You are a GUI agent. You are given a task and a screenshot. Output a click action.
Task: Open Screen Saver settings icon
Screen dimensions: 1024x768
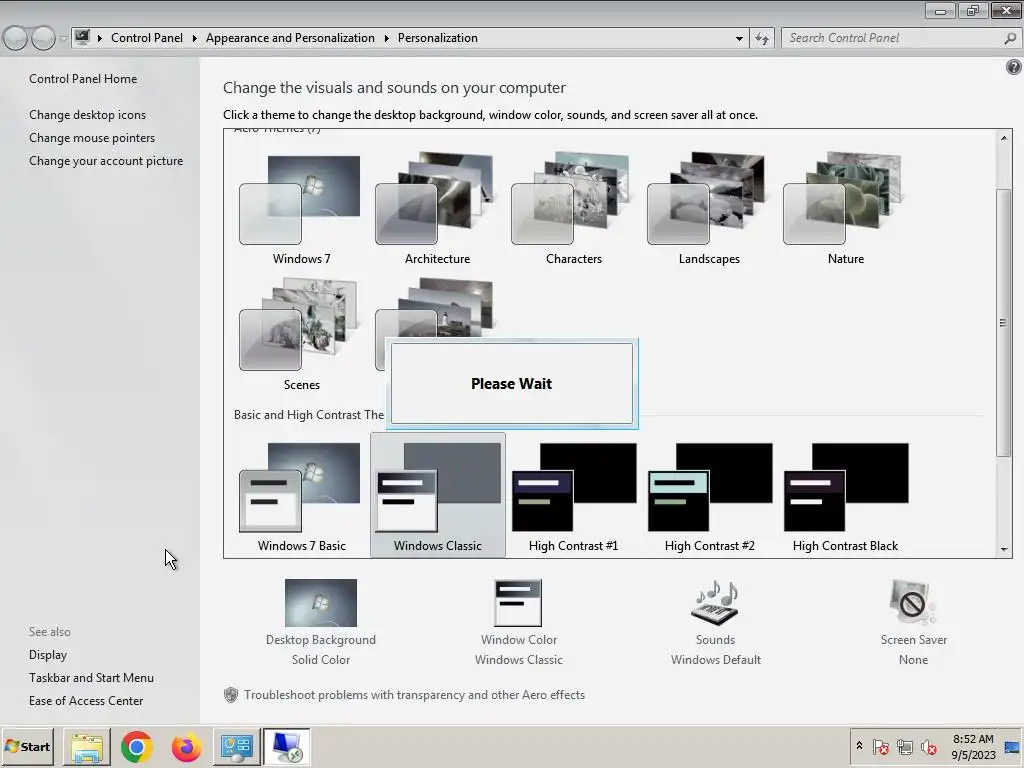[913, 603]
